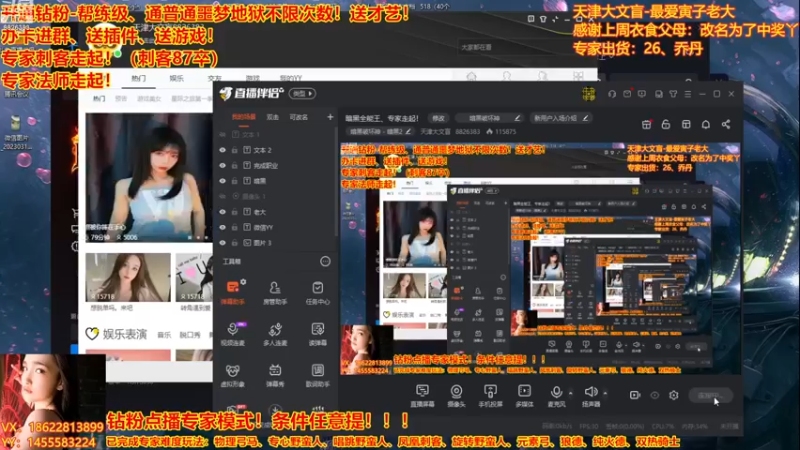
Task: Open notification bell icon
Action: coord(706,124)
